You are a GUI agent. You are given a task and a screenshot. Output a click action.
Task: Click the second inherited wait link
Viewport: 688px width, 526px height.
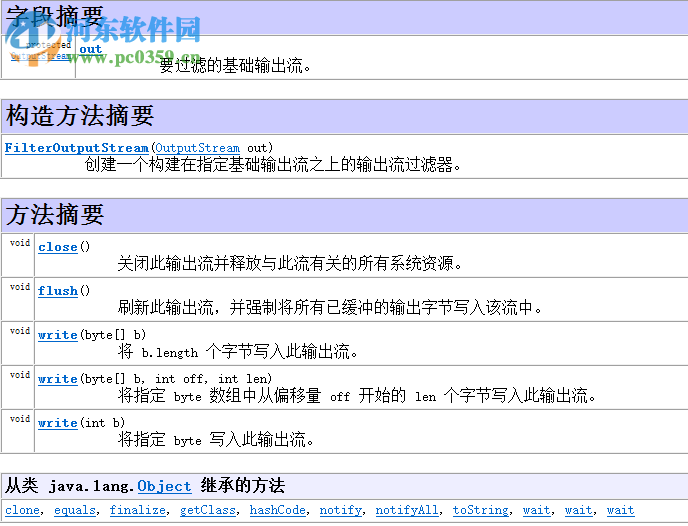click(x=579, y=510)
